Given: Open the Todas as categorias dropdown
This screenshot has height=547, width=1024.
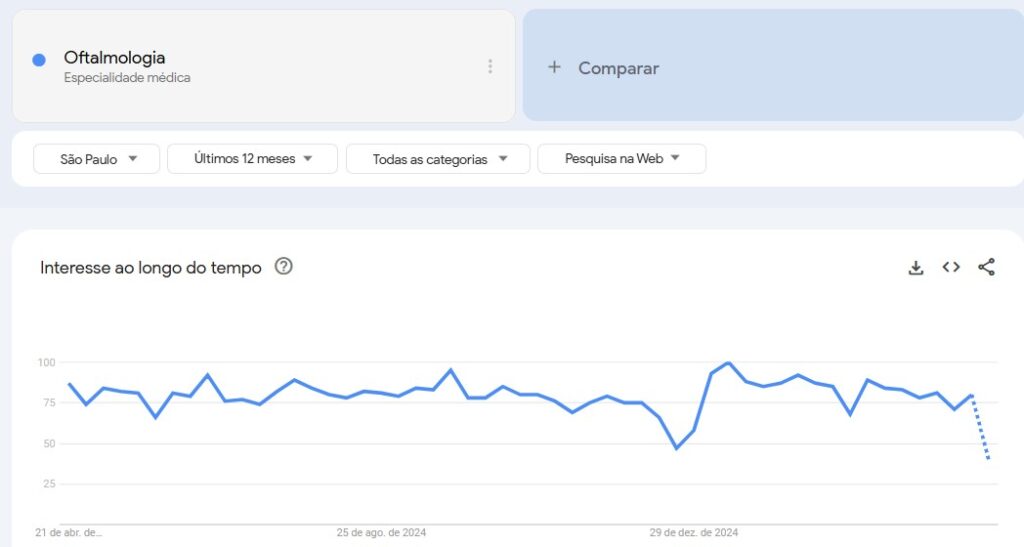Looking at the screenshot, I should pos(438,159).
